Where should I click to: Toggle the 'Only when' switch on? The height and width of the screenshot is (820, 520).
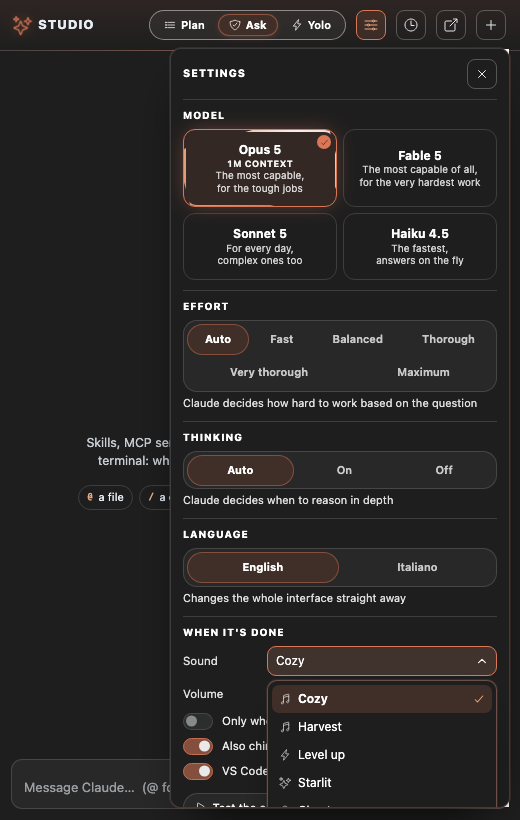pos(198,721)
